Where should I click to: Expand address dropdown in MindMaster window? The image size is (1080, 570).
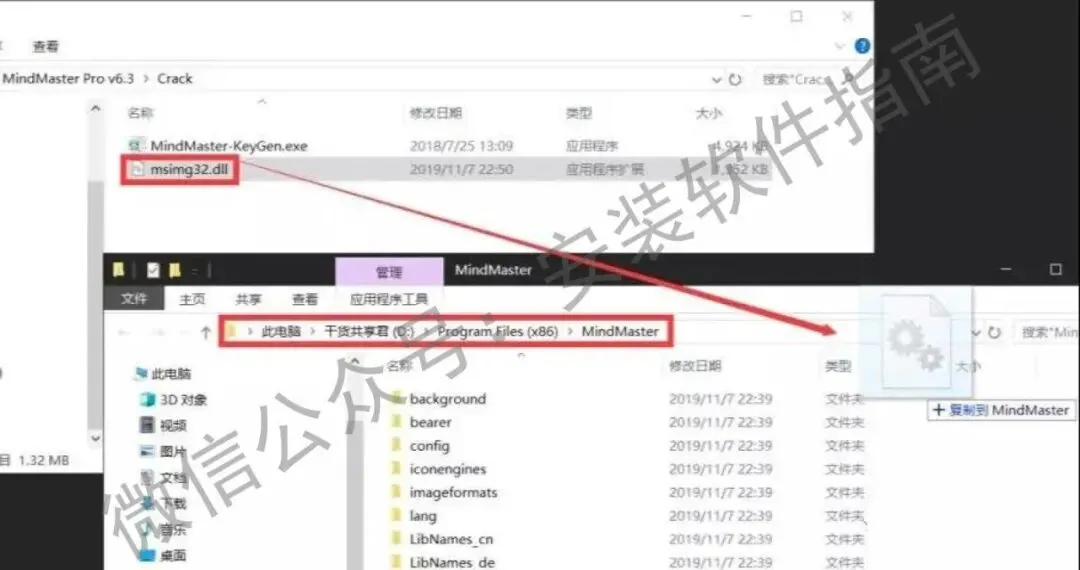click(x=975, y=332)
